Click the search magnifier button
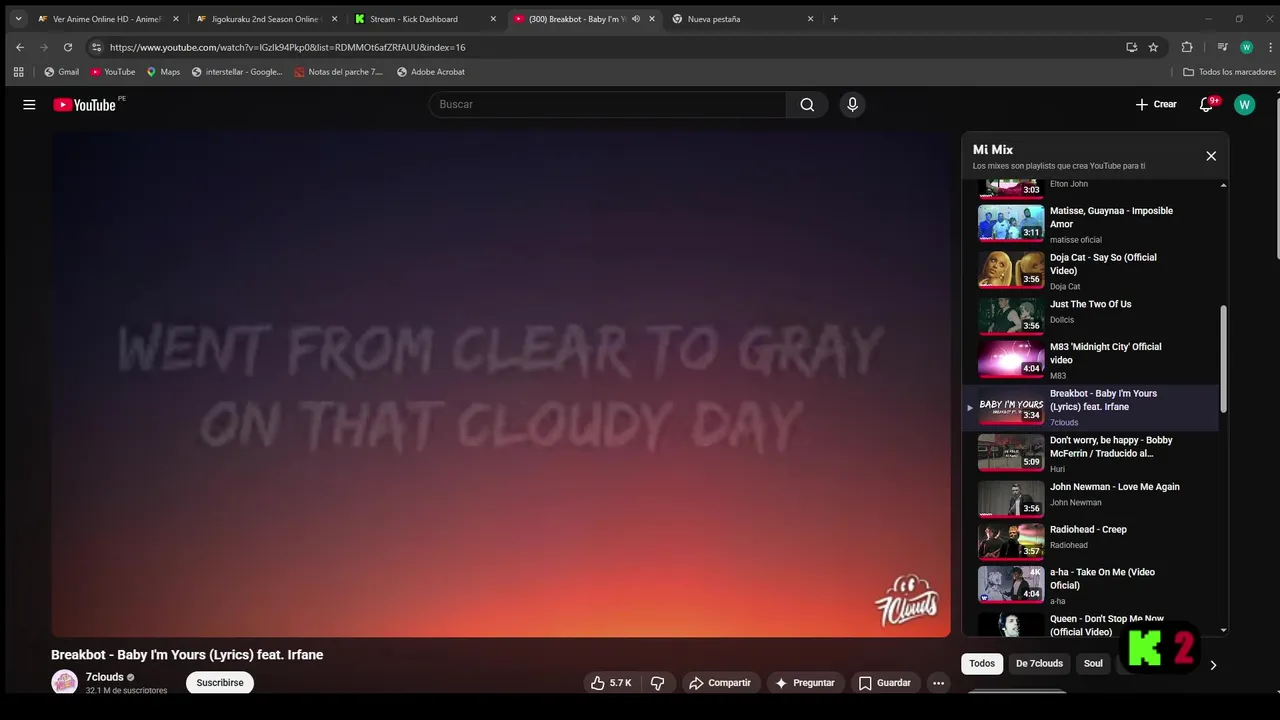This screenshot has width=1280, height=720. pyautogui.click(x=807, y=105)
